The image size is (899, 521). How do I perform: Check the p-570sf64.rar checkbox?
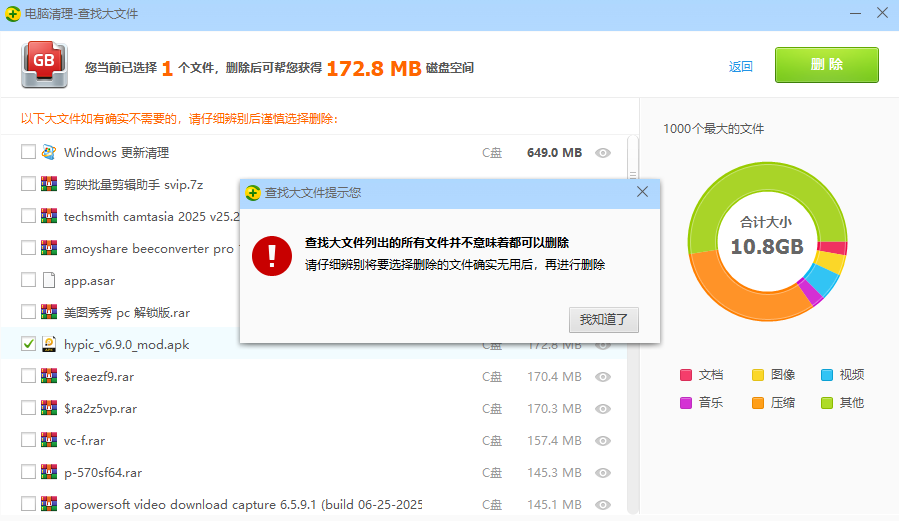click(x=28, y=472)
